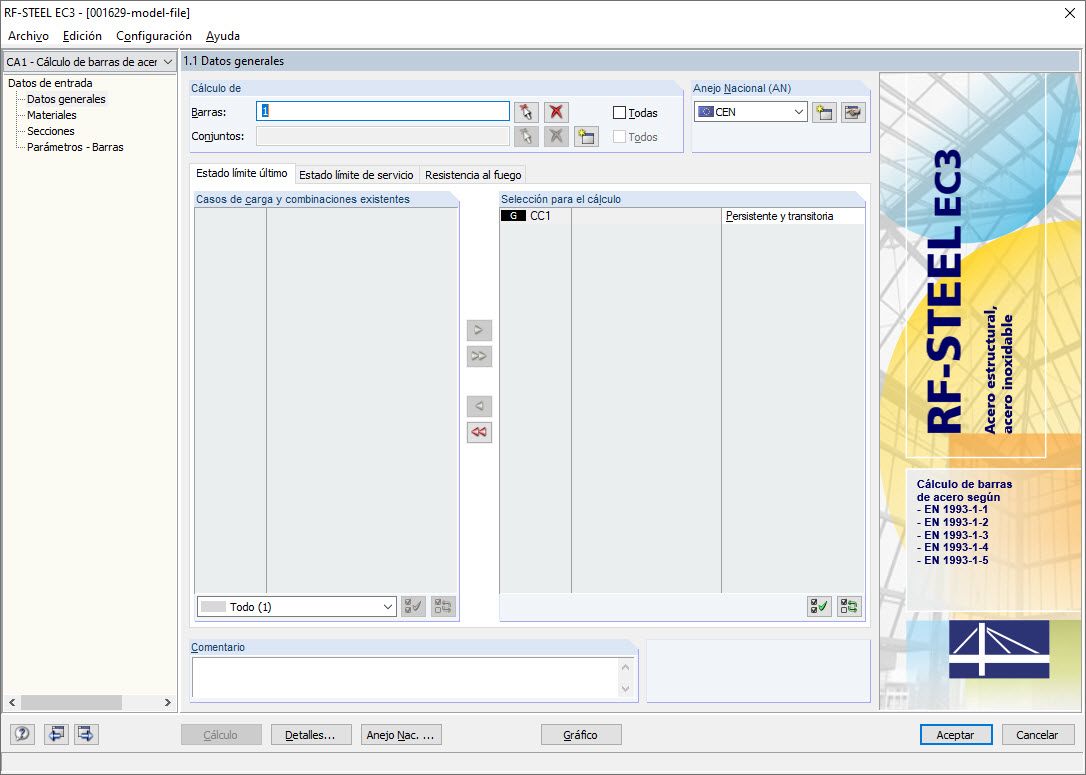Click the navigator horizontal scrollbar thumb
Screen dimensions: 1086x775
coord(71,702)
